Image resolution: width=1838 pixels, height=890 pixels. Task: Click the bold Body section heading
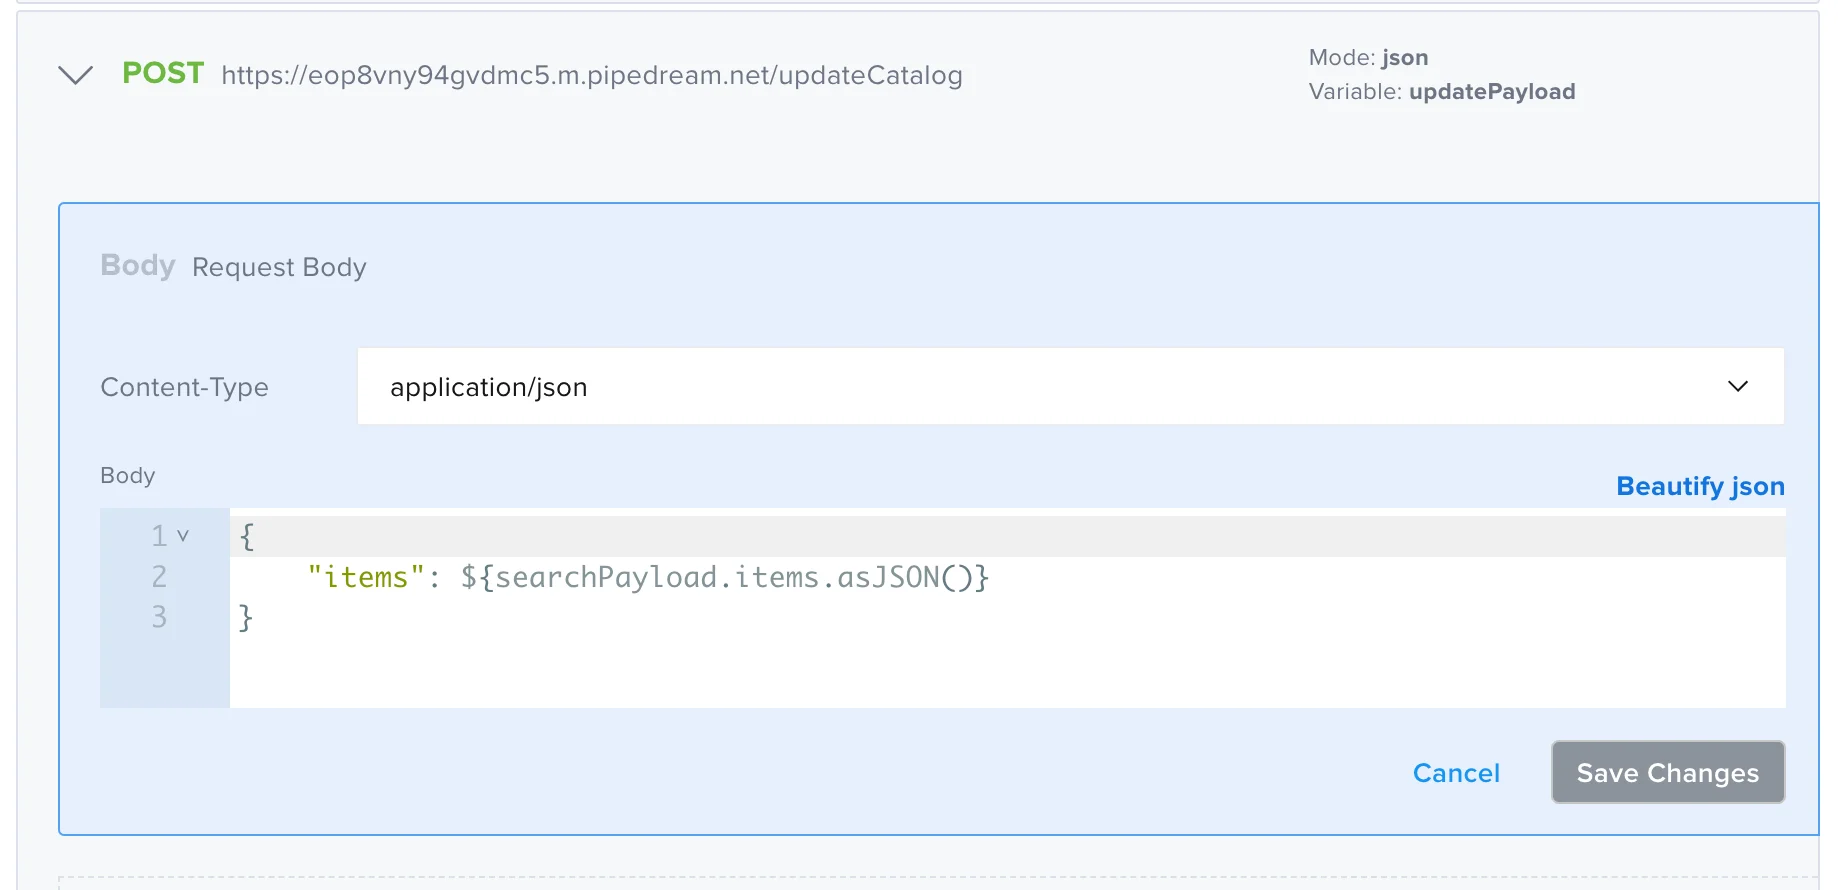(x=138, y=266)
